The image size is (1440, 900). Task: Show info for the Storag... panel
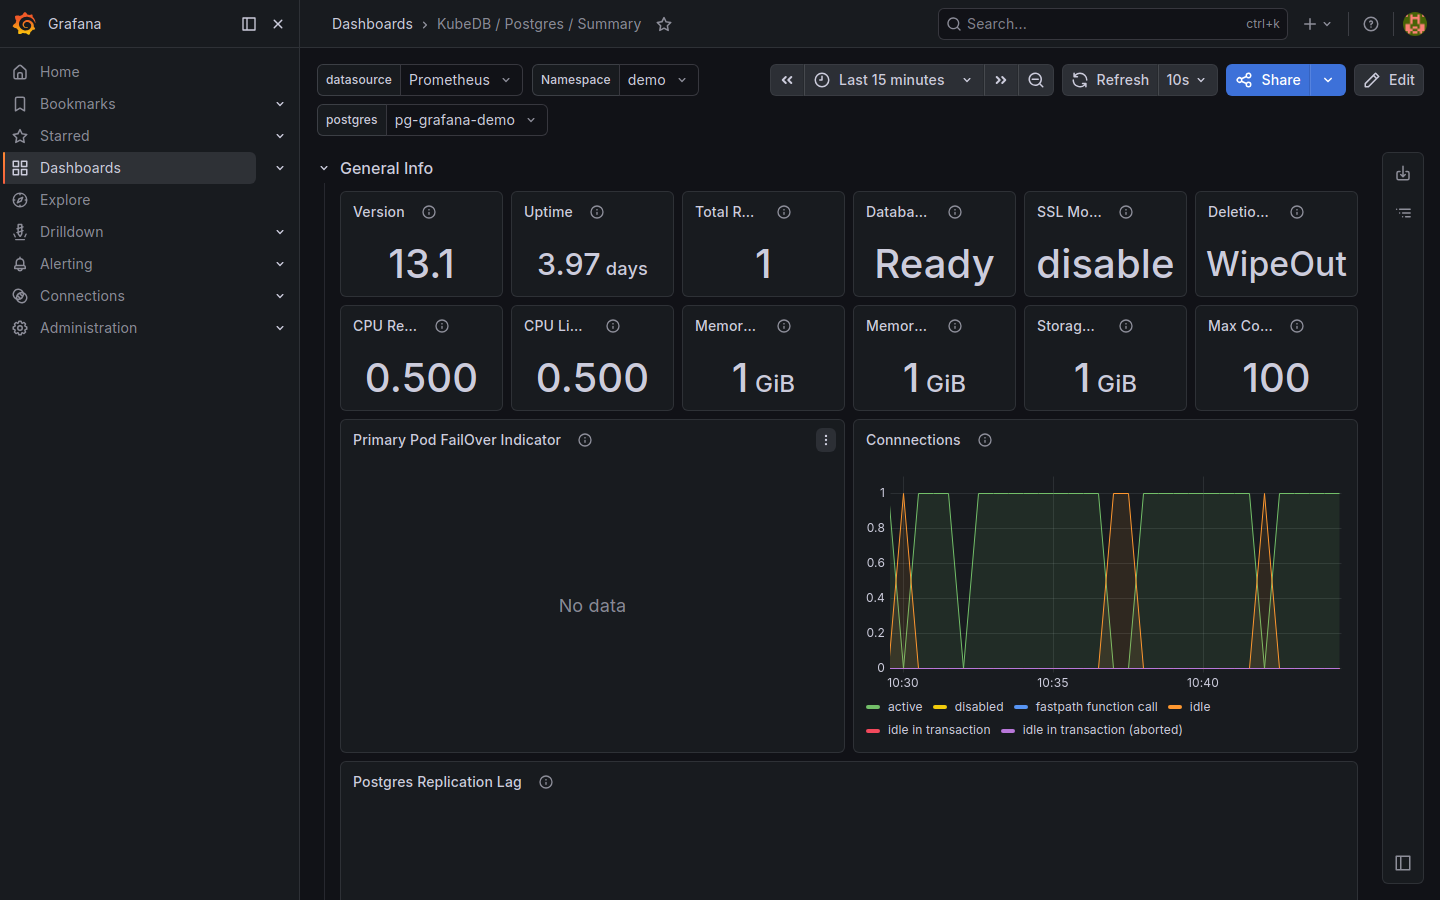(x=1126, y=326)
